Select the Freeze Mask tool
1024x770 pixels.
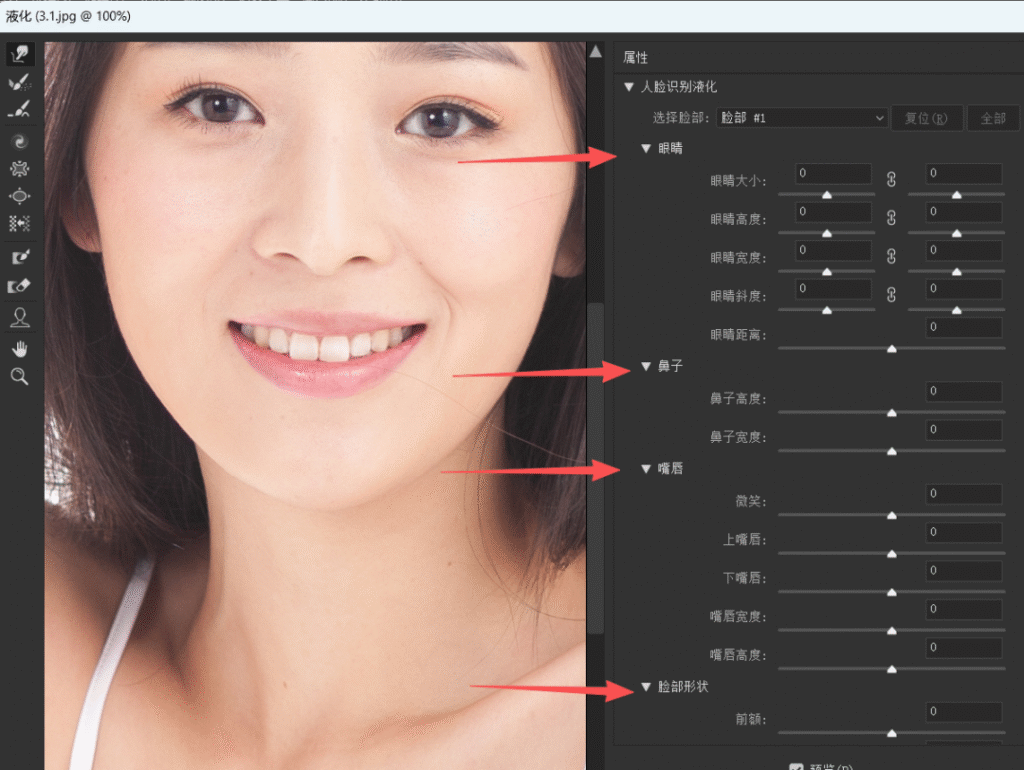[x=20, y=257]
